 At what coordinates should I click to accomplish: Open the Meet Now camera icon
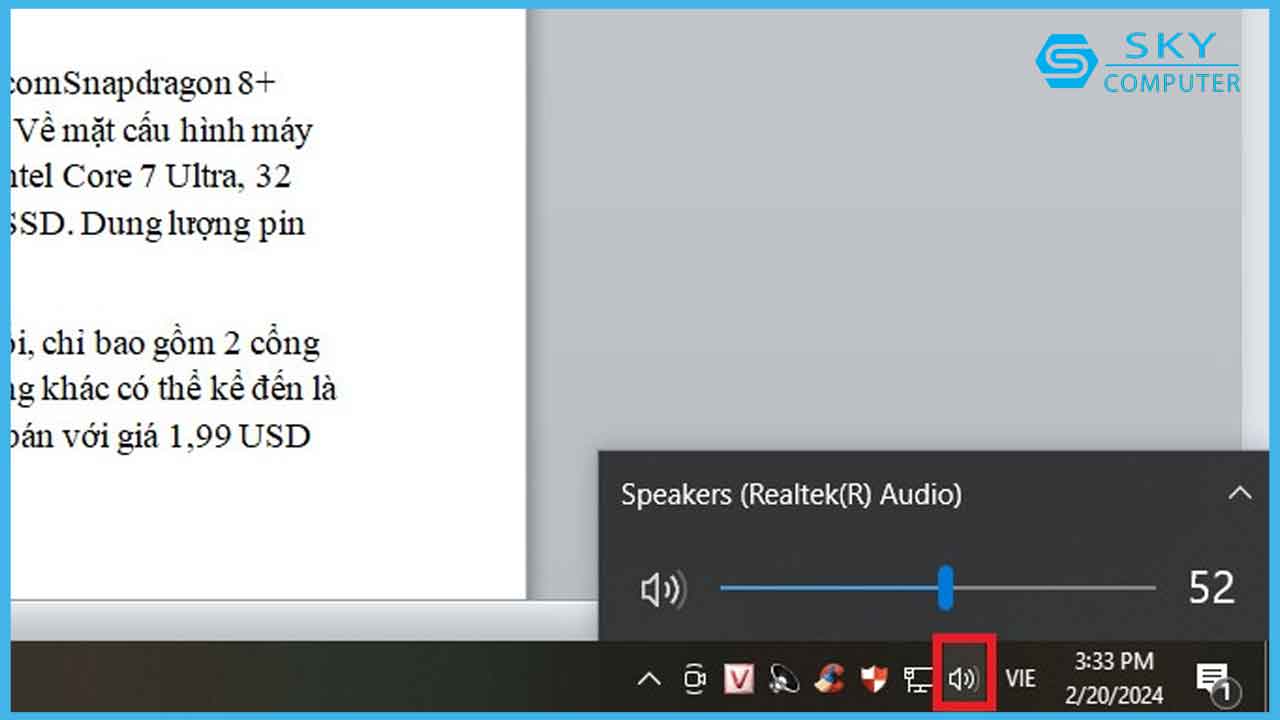(694, 680)
